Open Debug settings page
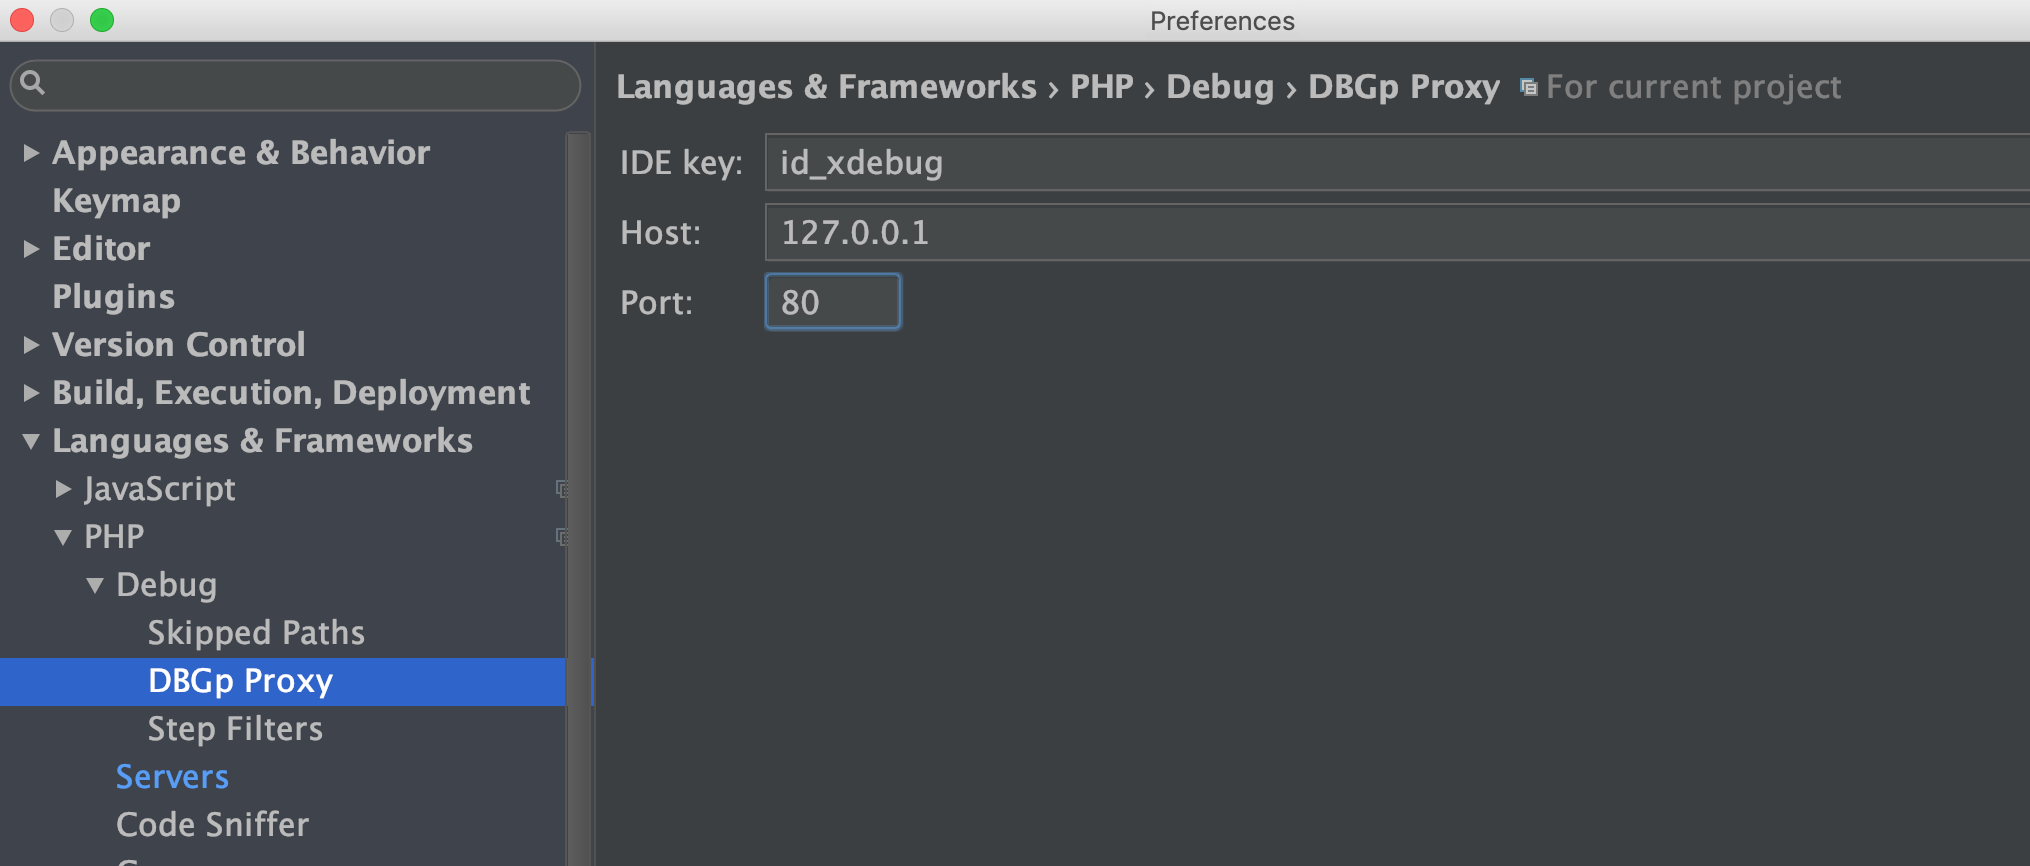Viewport: 2030px width, 866px height. tap(166, 585)
